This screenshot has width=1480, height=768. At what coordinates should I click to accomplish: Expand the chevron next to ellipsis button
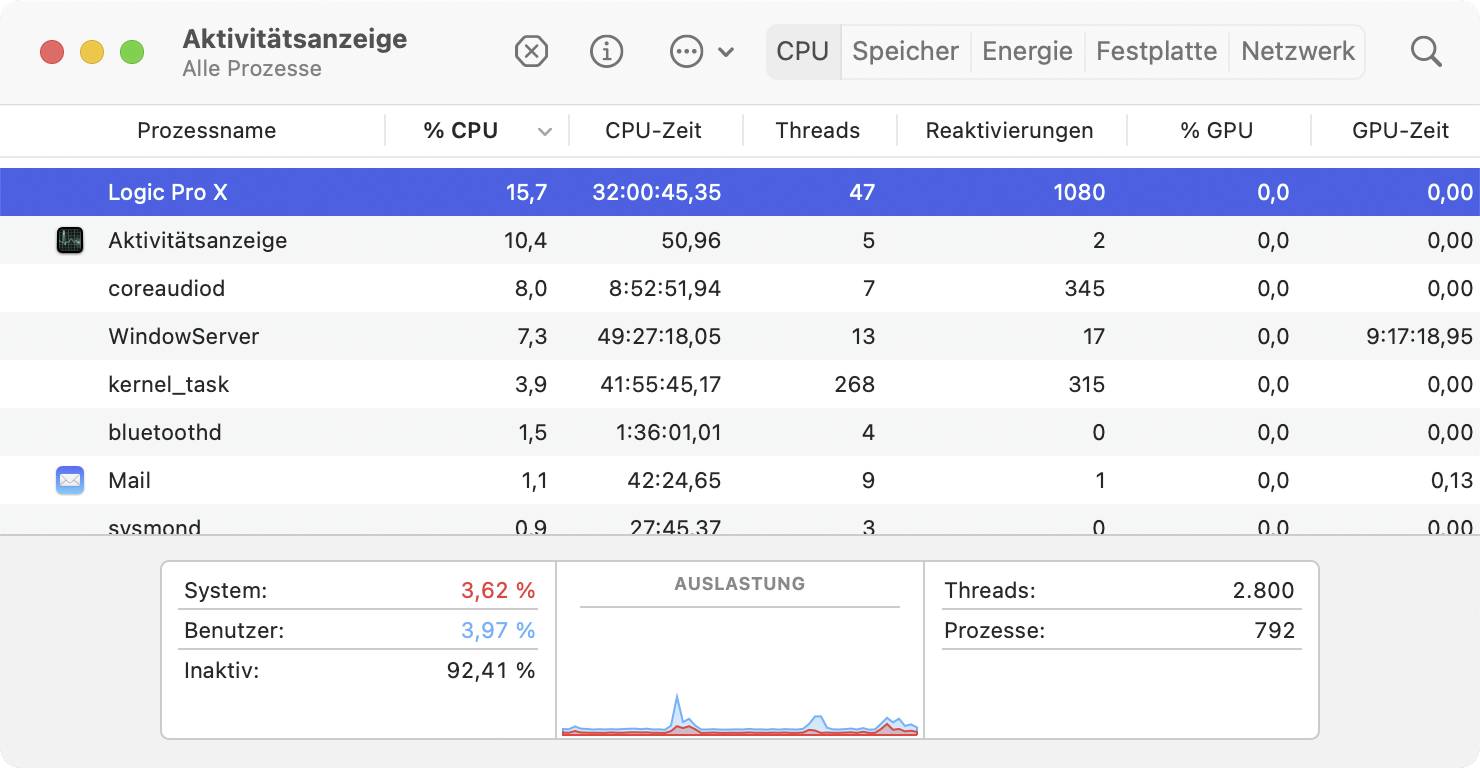pos(727,52)
